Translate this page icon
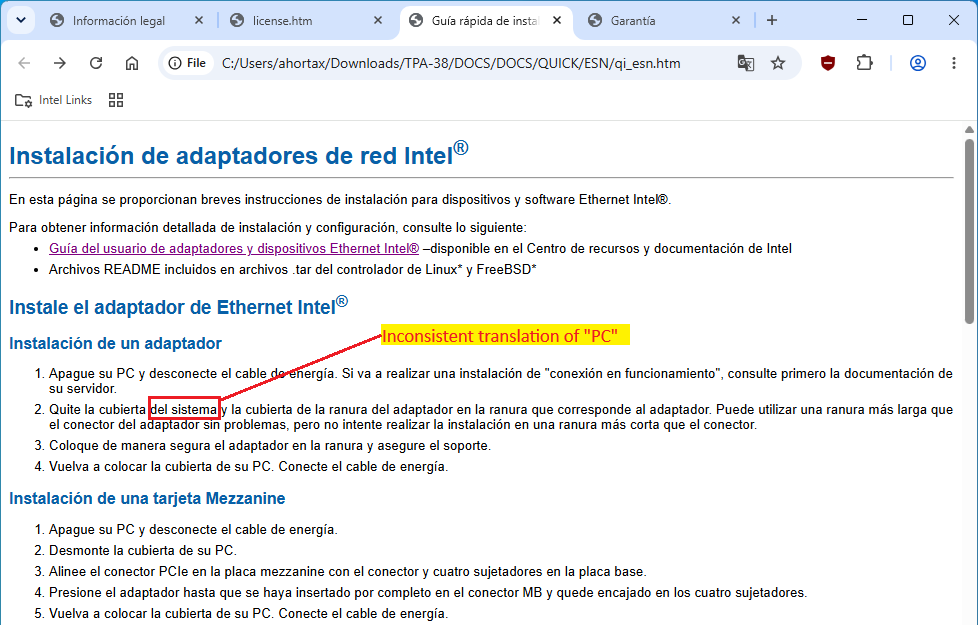This screenshot has height=625, width=979. 745,63
